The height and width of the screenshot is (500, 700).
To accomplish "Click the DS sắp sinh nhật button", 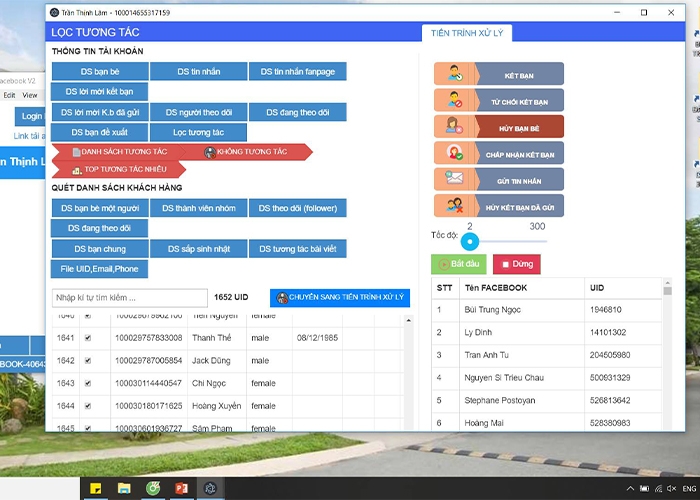I will pos(199,249).
